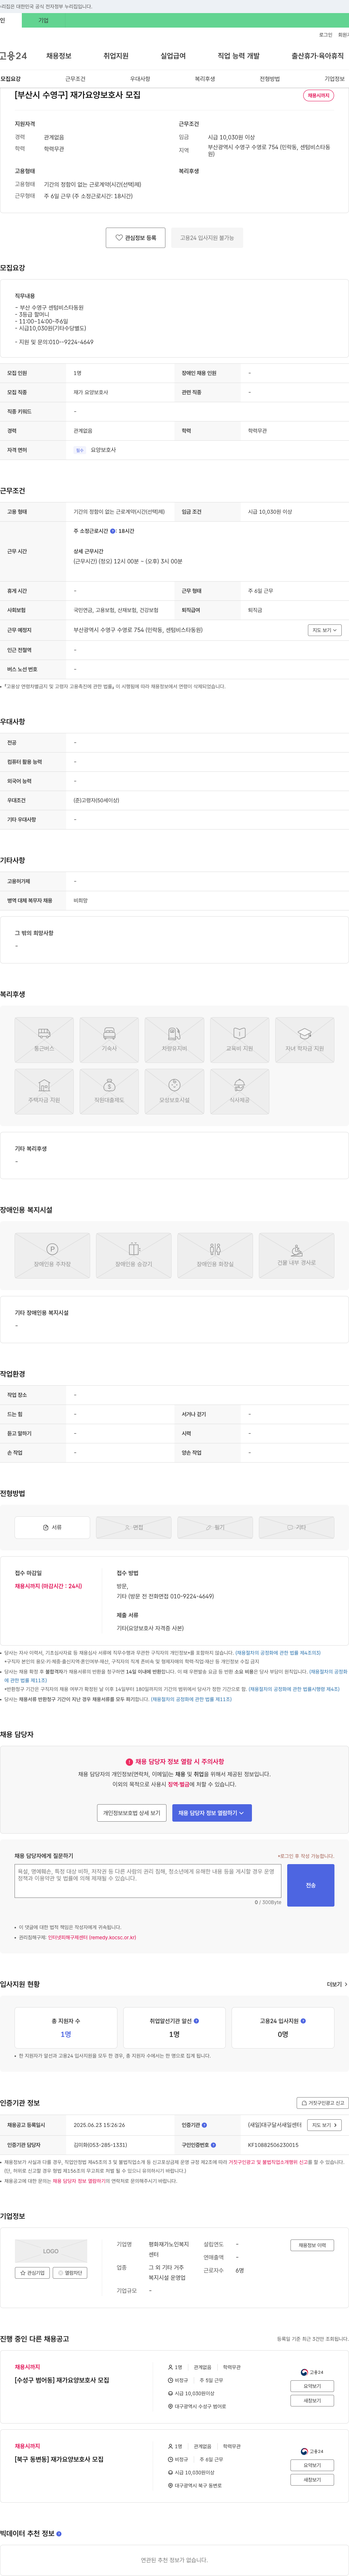This screenshot has width=349, height=2576.
Task: Click the 고용24 logo at top left
Action: 13,56
